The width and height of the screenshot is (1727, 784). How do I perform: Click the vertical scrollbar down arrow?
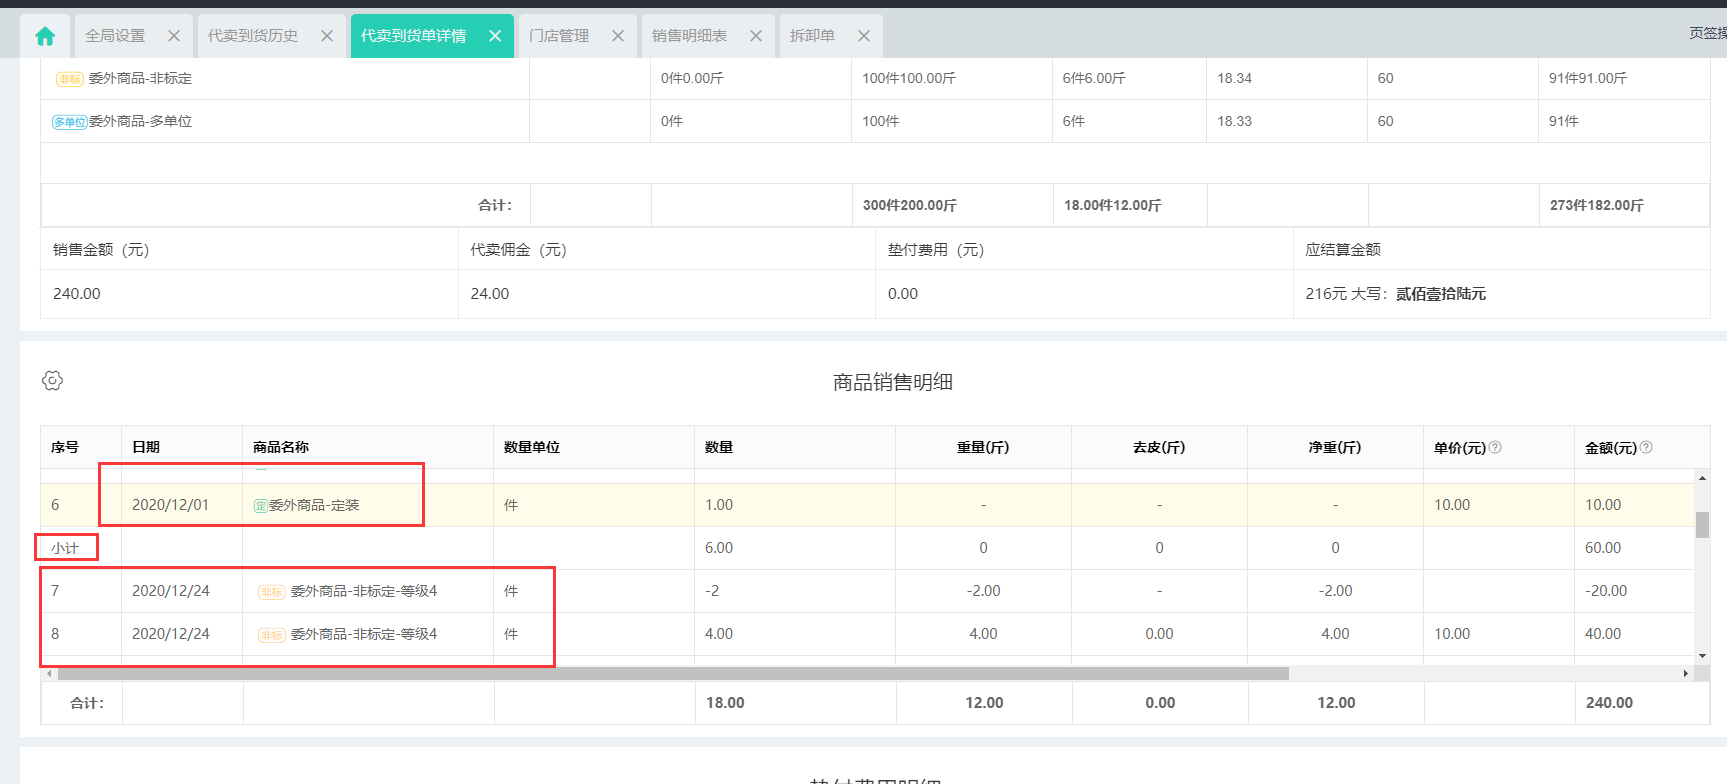point(1702,656)
